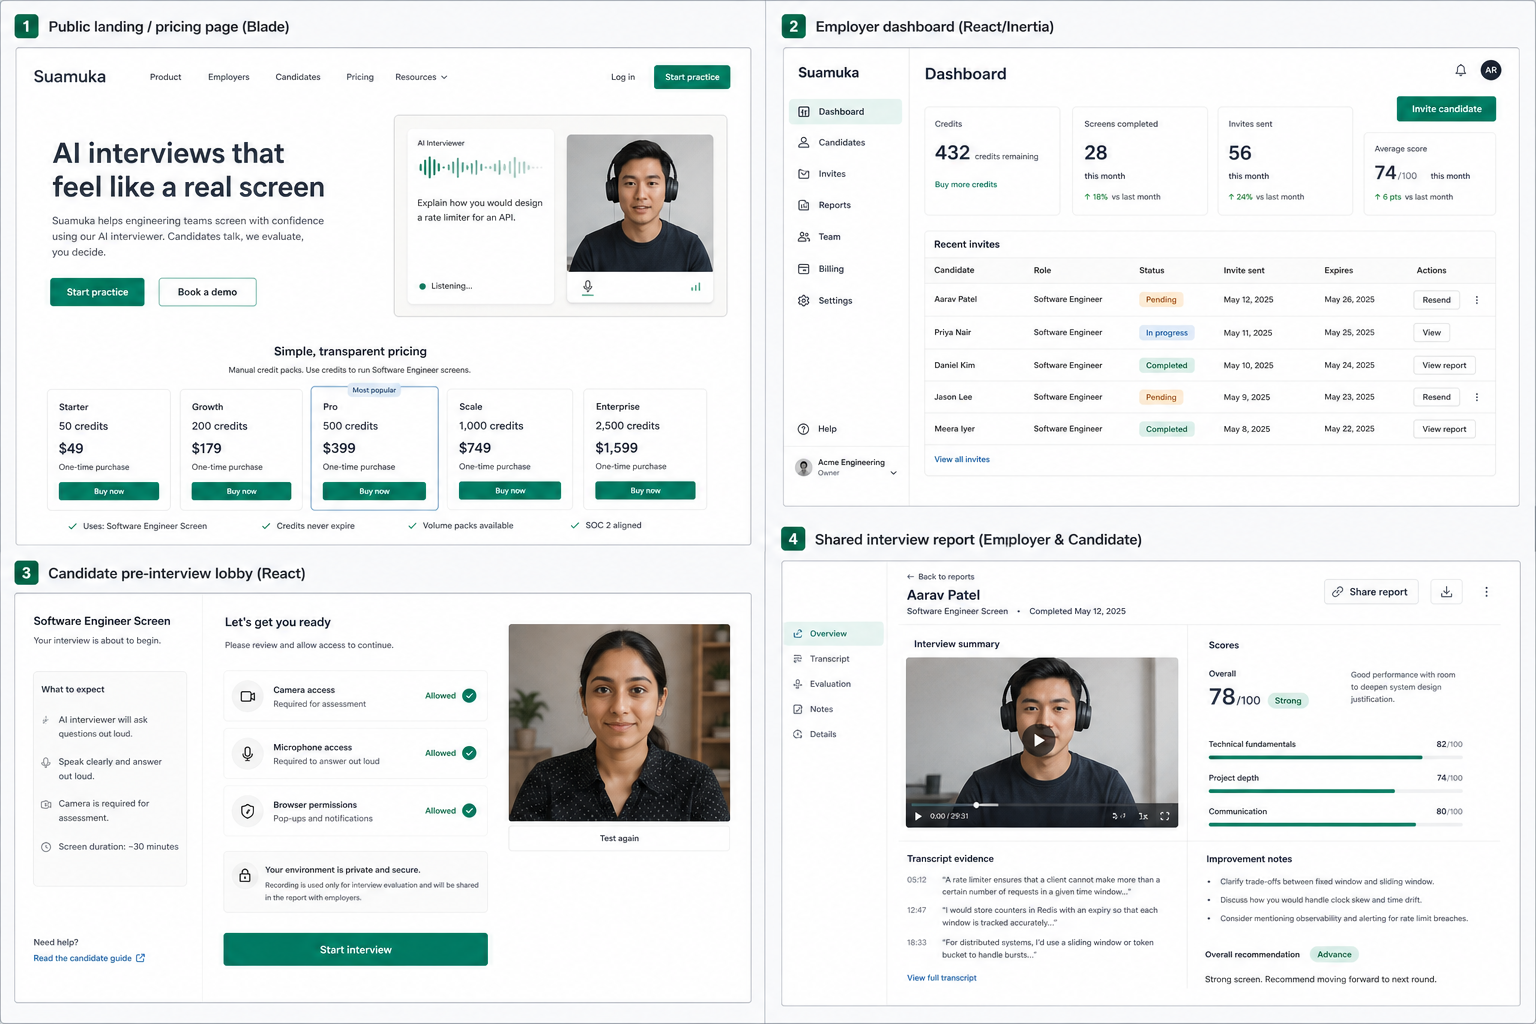Click Buy now on the Pro plan
This screenshot has width=1536, height=1024.
coord(374,491)
